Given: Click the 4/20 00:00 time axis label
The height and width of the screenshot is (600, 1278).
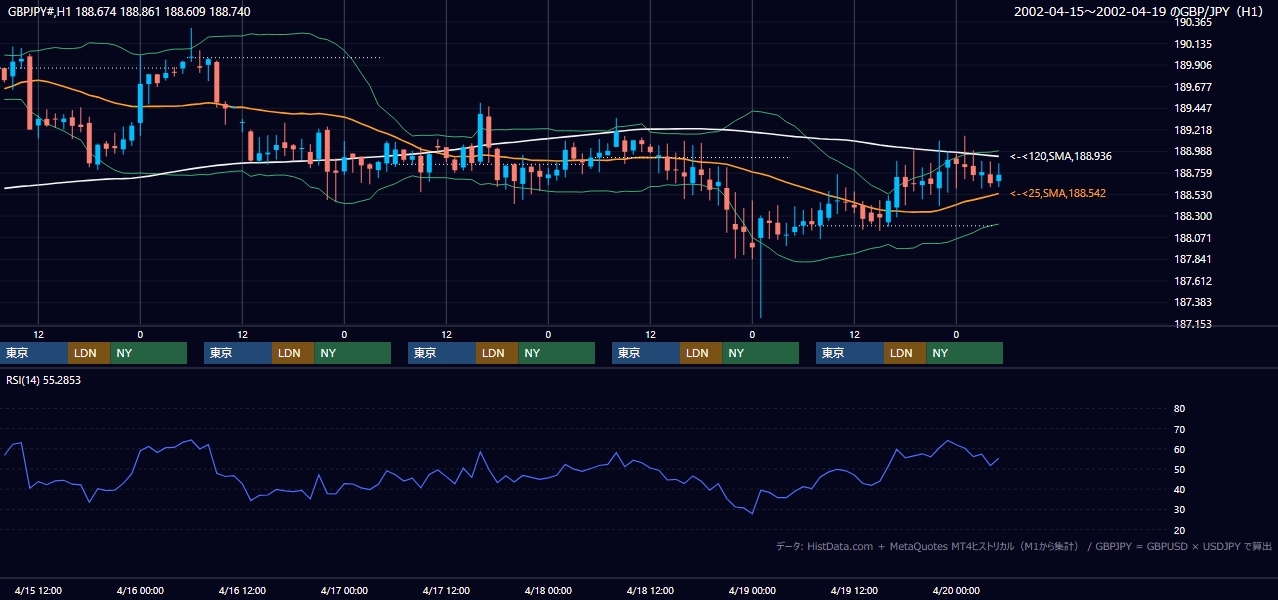Looking at the screenshot, I should click(x=956, y=590).
